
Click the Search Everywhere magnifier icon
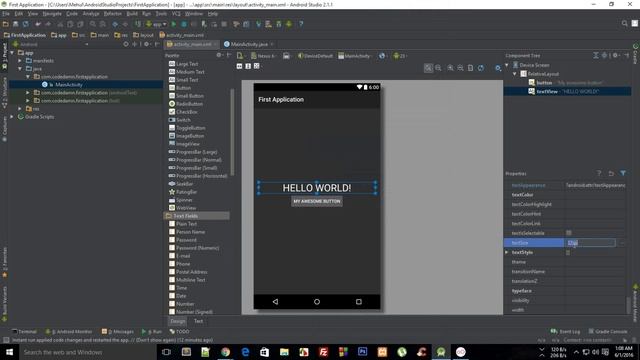[624, 24]
